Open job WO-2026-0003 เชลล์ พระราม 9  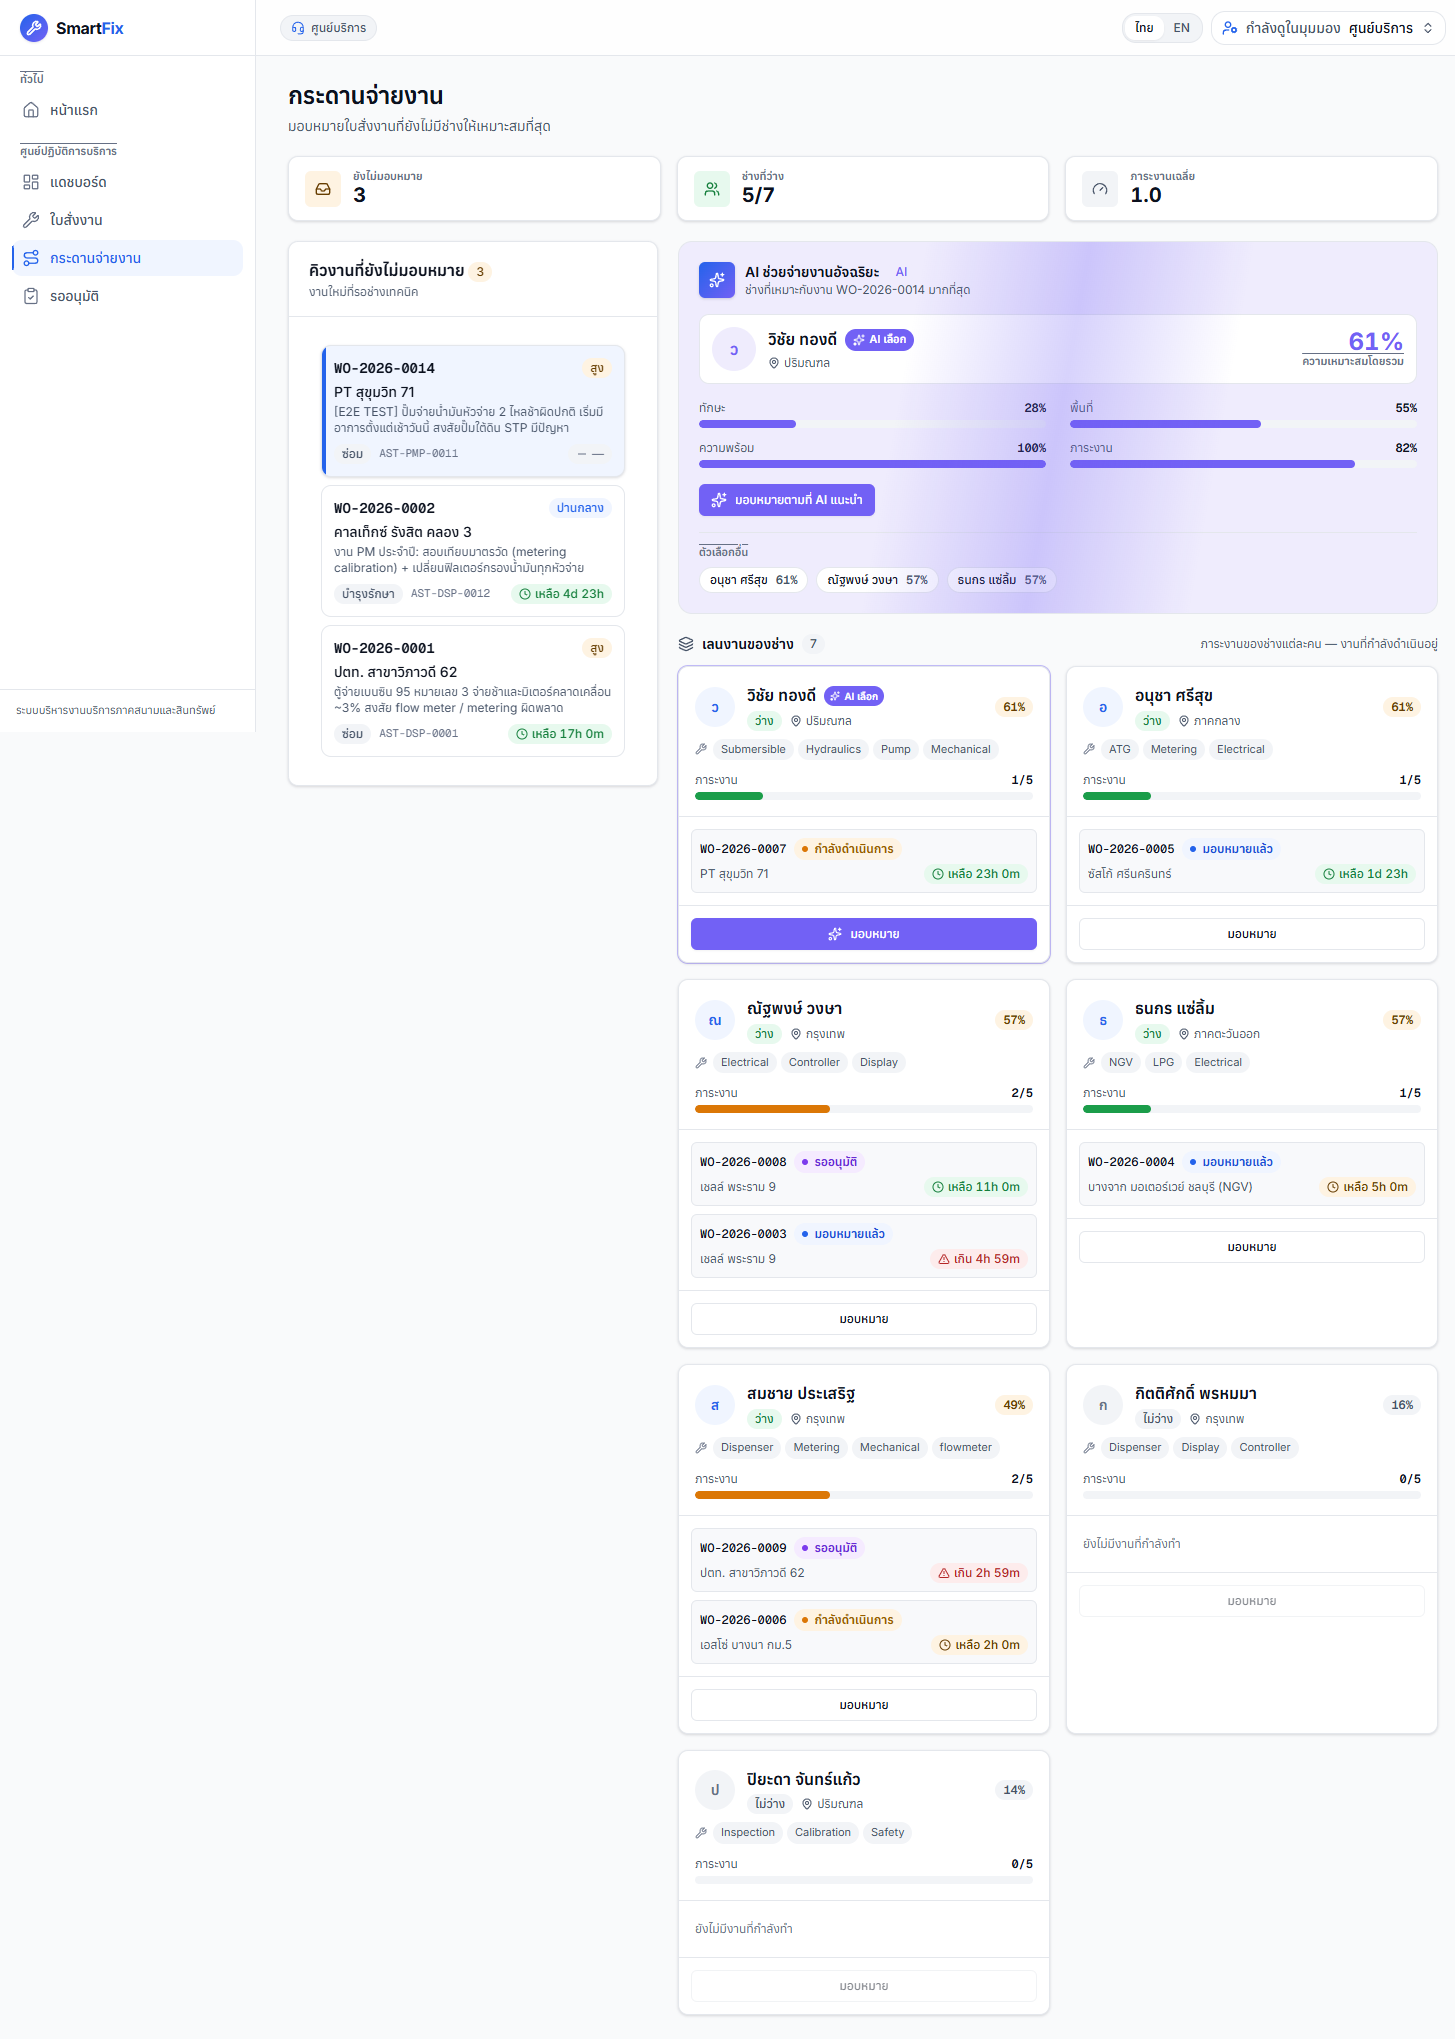[864, 1246]
